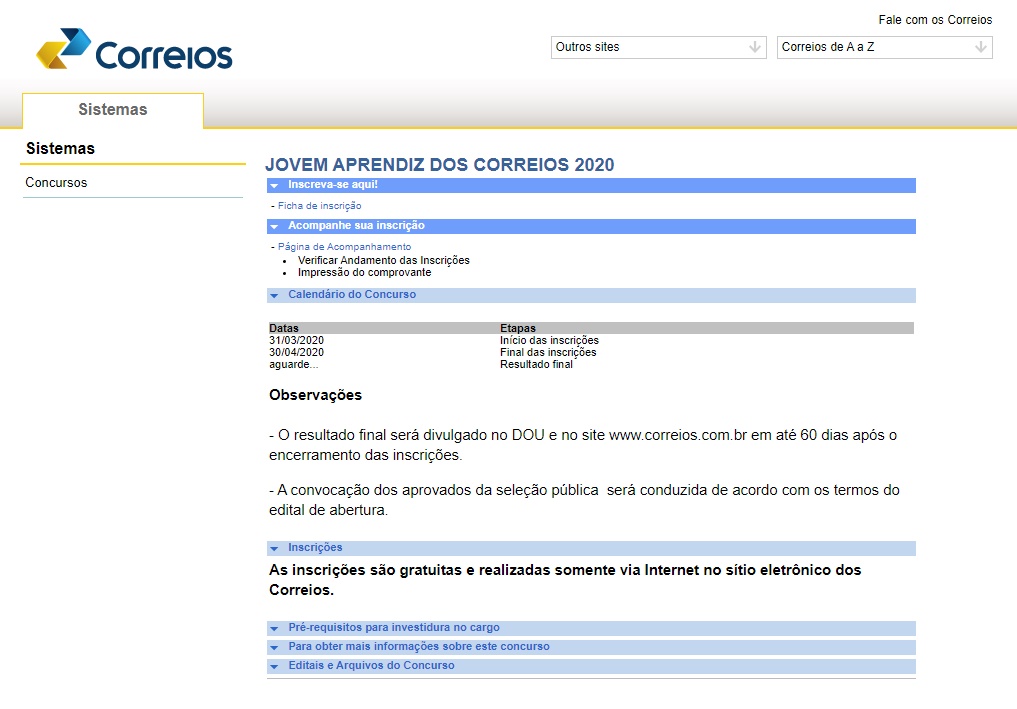The width and height of the screenshot is (1017, 709).
Task: Click the Etapas column header
Action: (x=518, y=328)
